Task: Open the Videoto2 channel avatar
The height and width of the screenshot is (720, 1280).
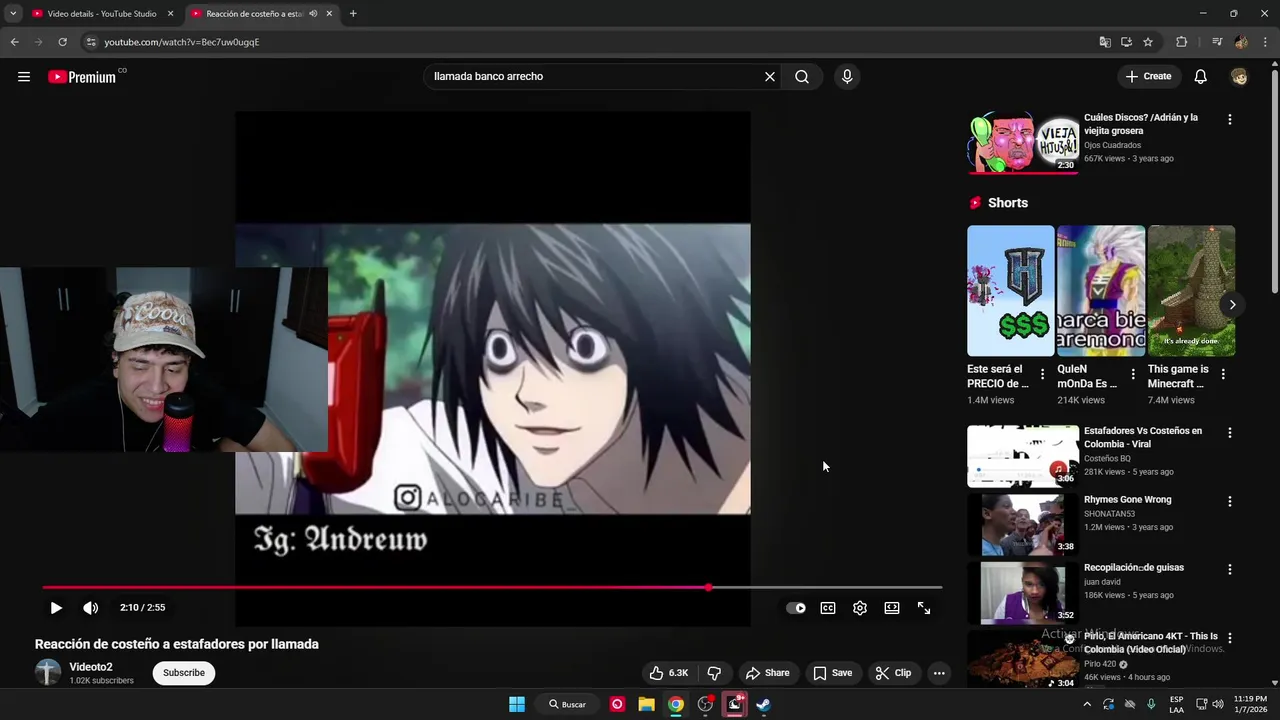Action: point(48,673)
